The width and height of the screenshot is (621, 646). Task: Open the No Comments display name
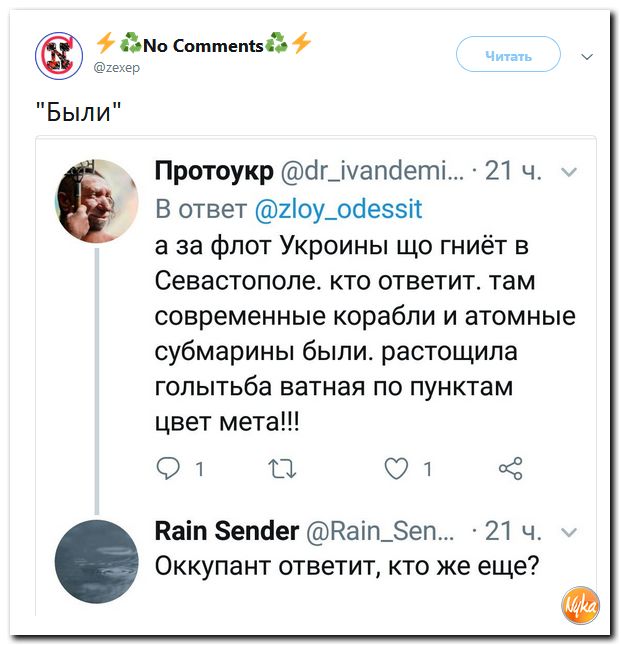pos(203,44)
